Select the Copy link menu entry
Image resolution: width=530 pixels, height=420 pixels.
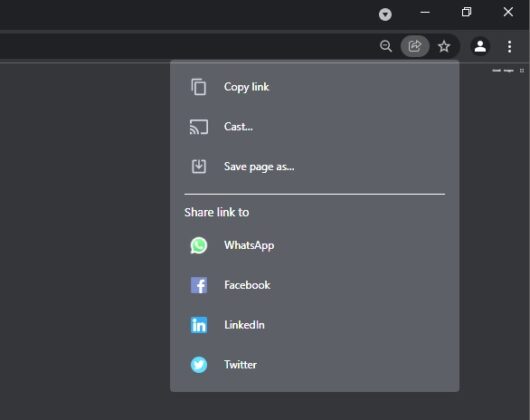tap(315, 87)
